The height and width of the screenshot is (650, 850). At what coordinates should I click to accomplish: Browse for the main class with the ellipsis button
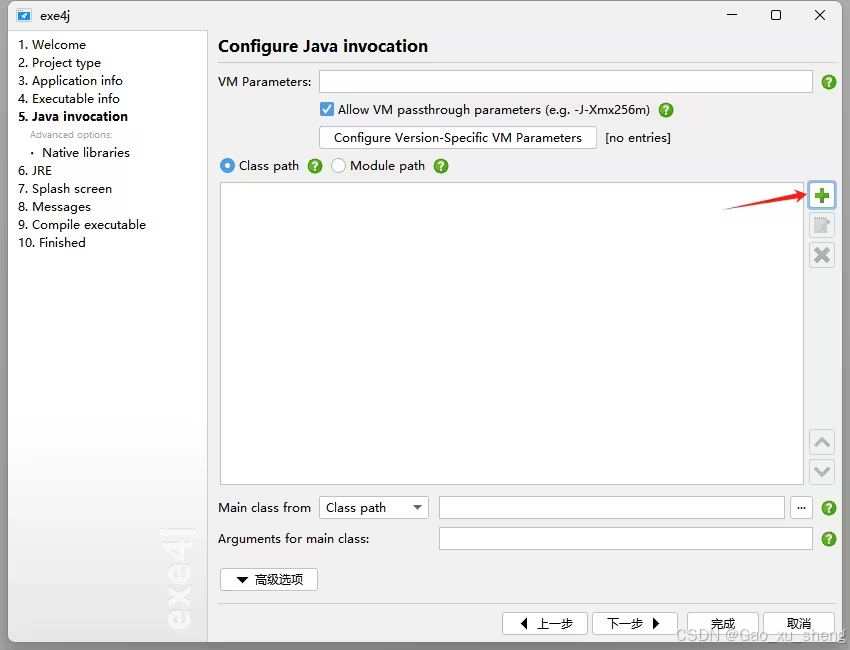[801, 508]
